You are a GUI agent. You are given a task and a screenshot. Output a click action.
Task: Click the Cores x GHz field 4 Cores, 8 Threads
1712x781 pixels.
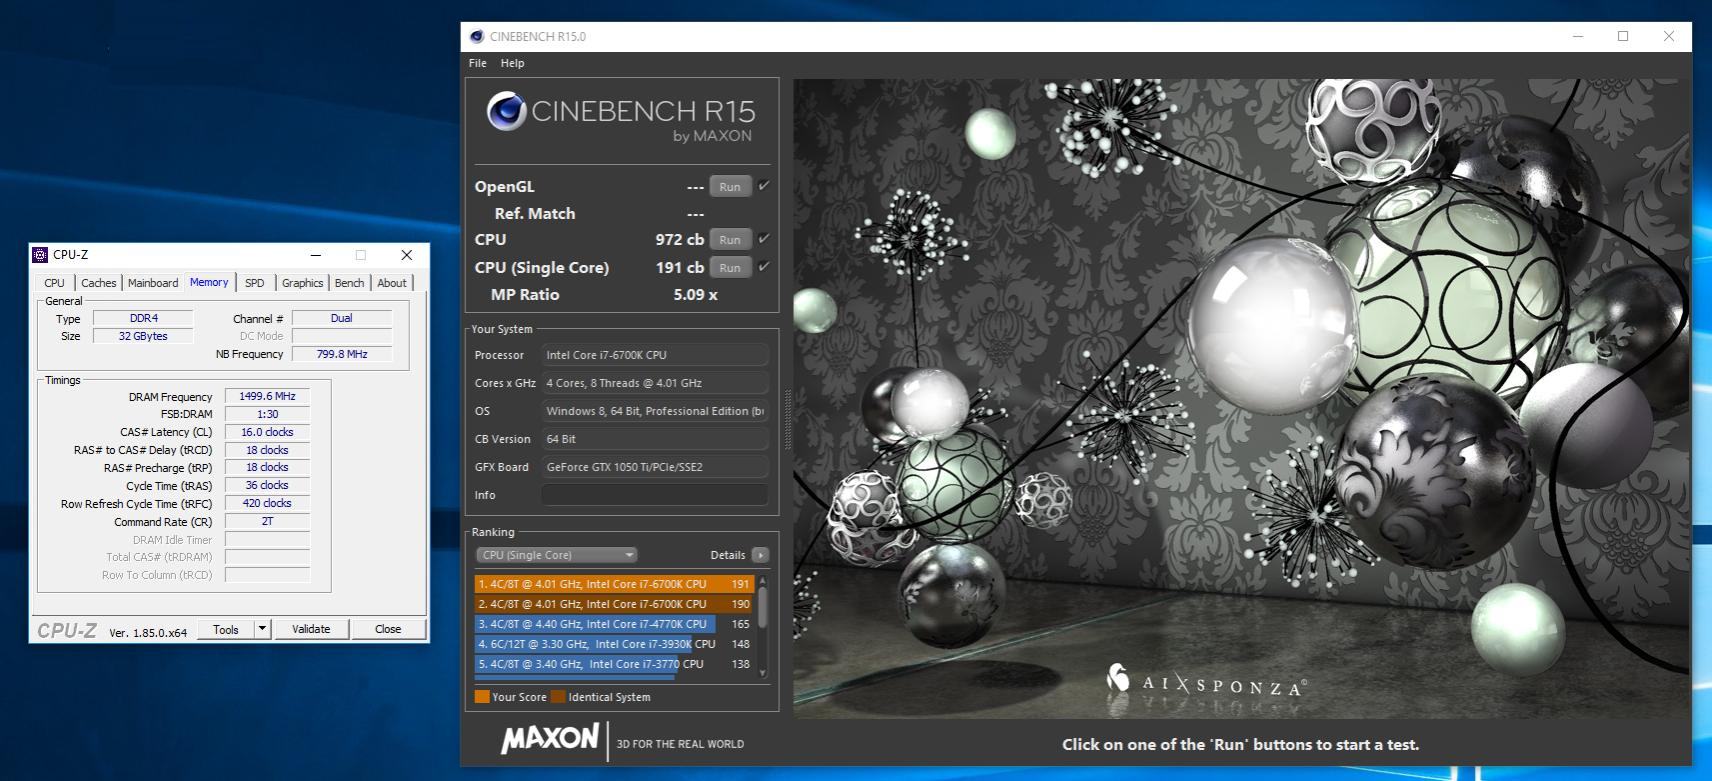click(x=655, y=383)
